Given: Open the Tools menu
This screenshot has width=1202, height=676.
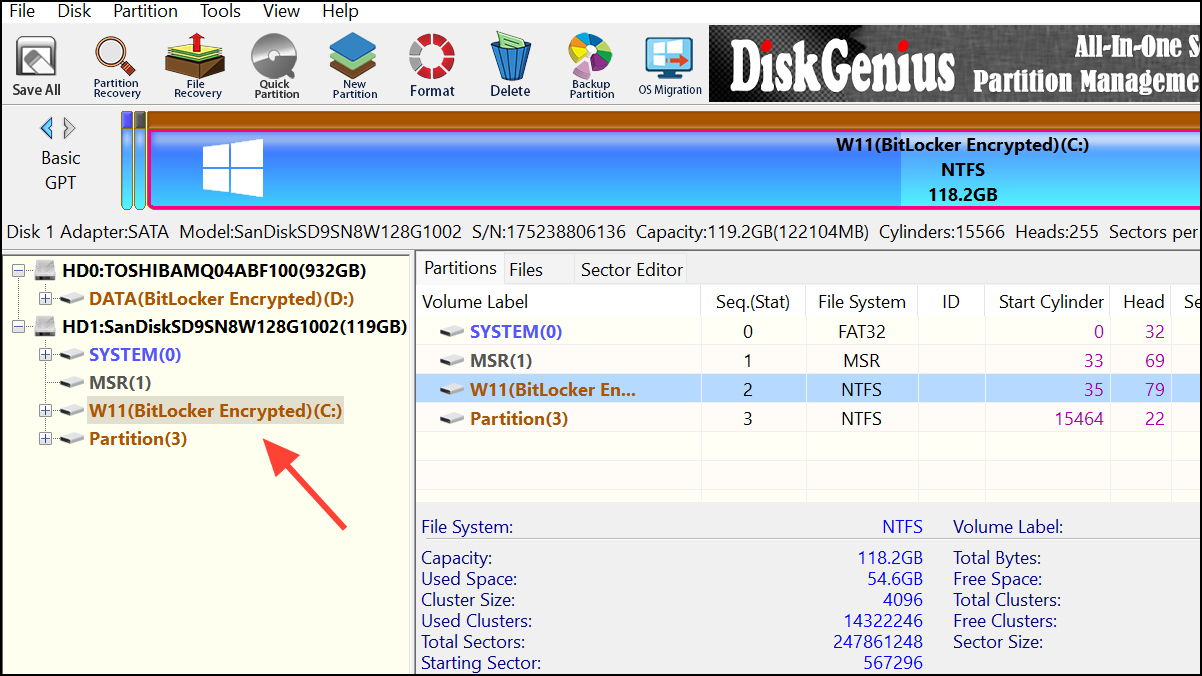Looking at the screenshot, I should [220, 11].
